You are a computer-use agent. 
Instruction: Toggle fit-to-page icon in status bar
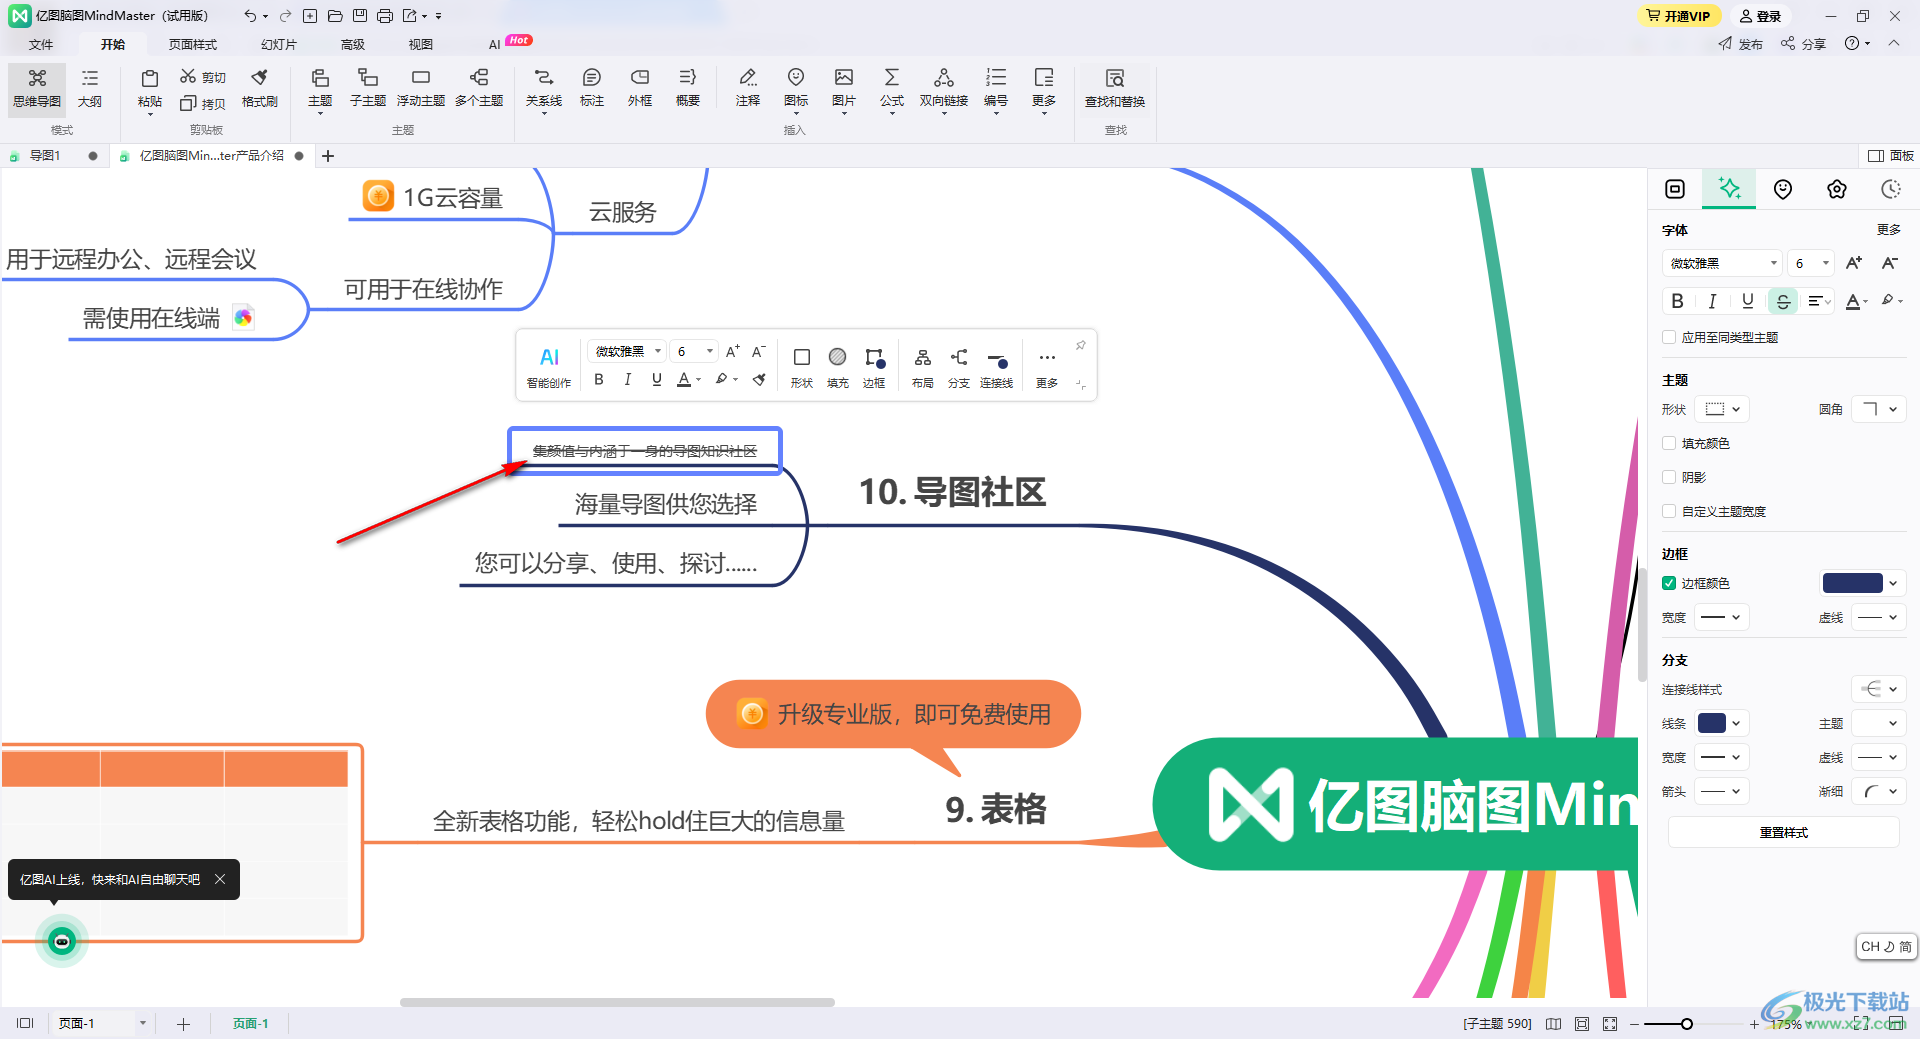click(x=1582, y=1024)
